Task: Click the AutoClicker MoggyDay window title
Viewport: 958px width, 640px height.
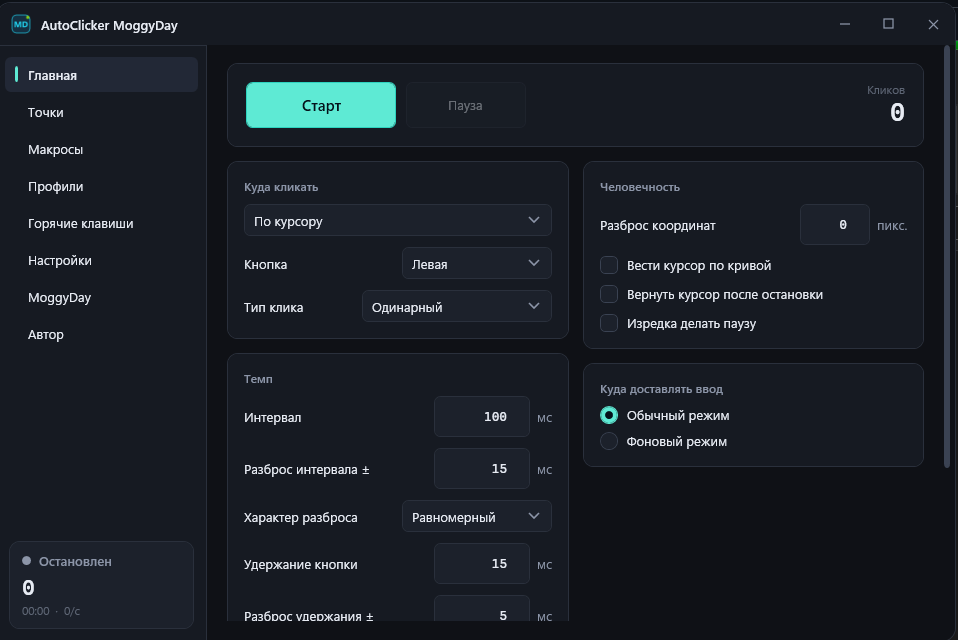Action: (109, 25)
